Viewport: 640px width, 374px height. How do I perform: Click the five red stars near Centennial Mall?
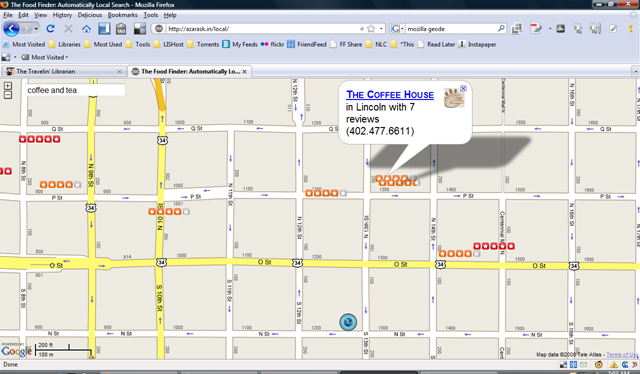494,246
